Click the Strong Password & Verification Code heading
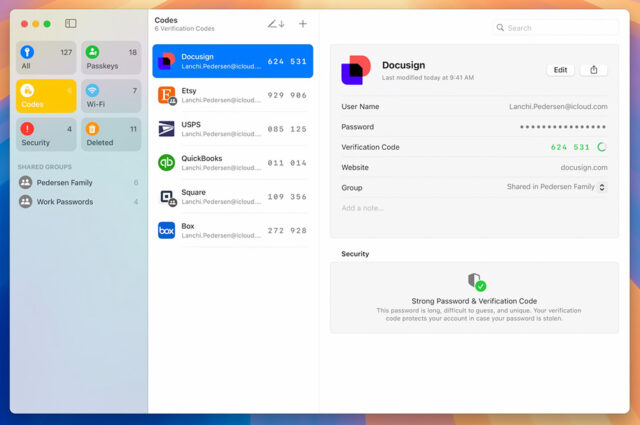 point(474,301)
